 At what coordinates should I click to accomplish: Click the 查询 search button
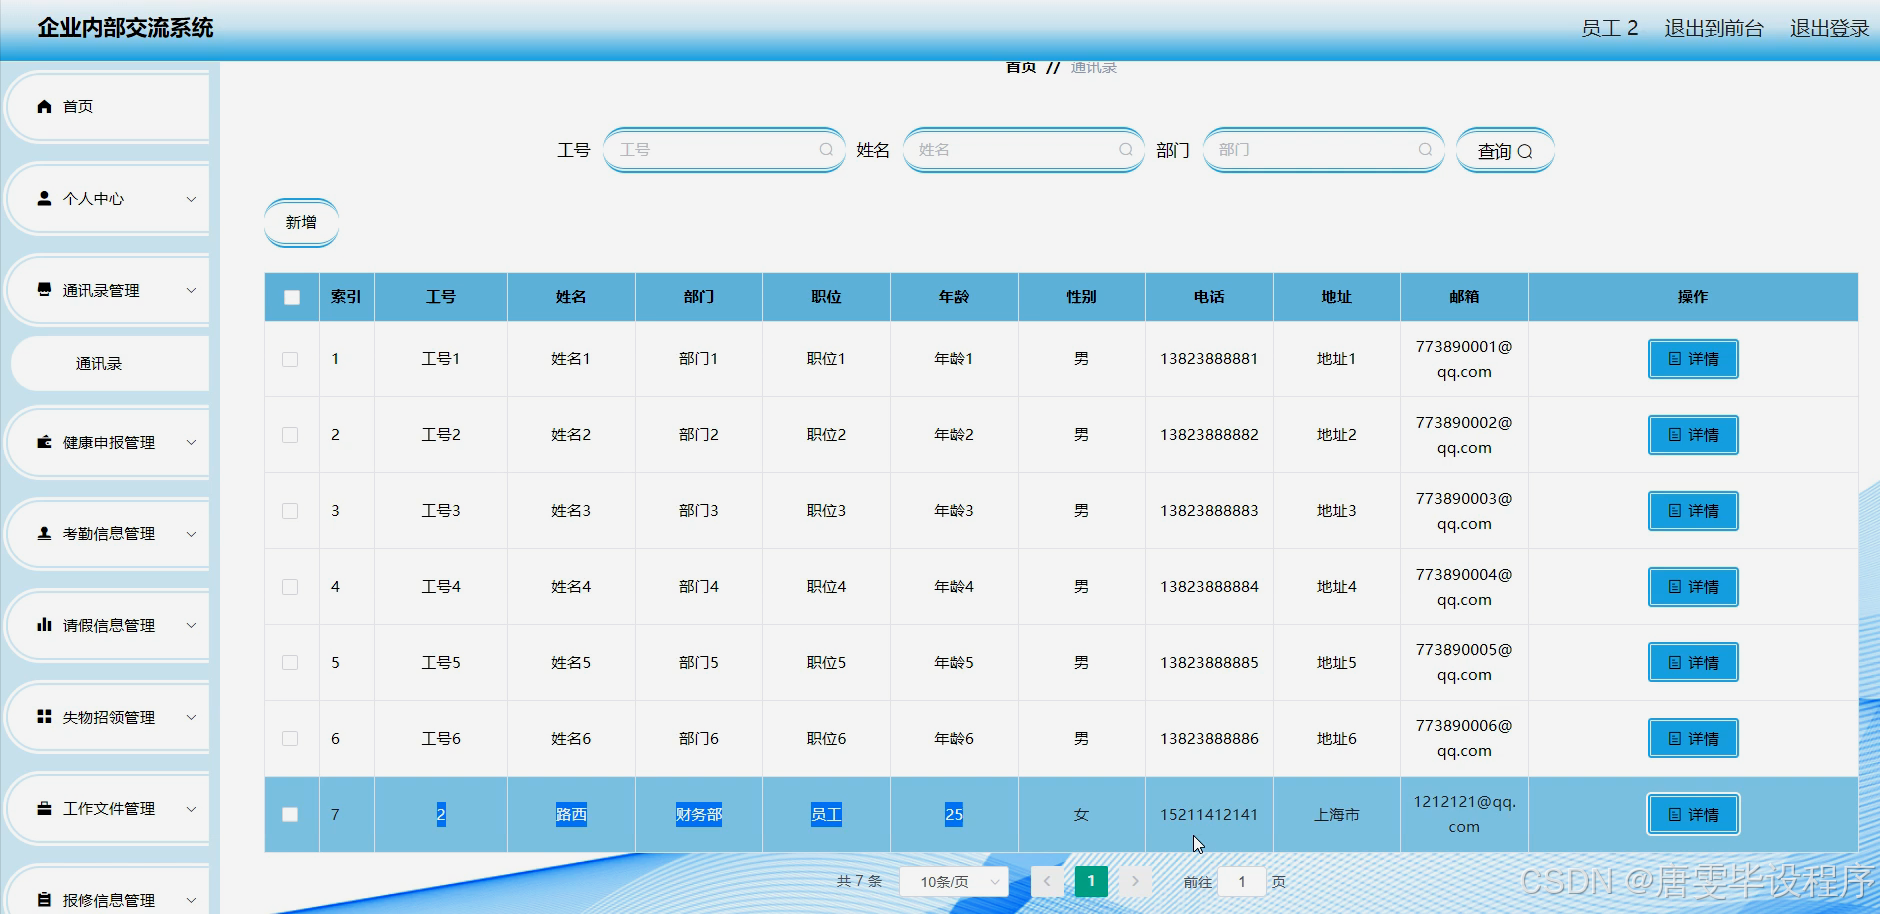1505,151
